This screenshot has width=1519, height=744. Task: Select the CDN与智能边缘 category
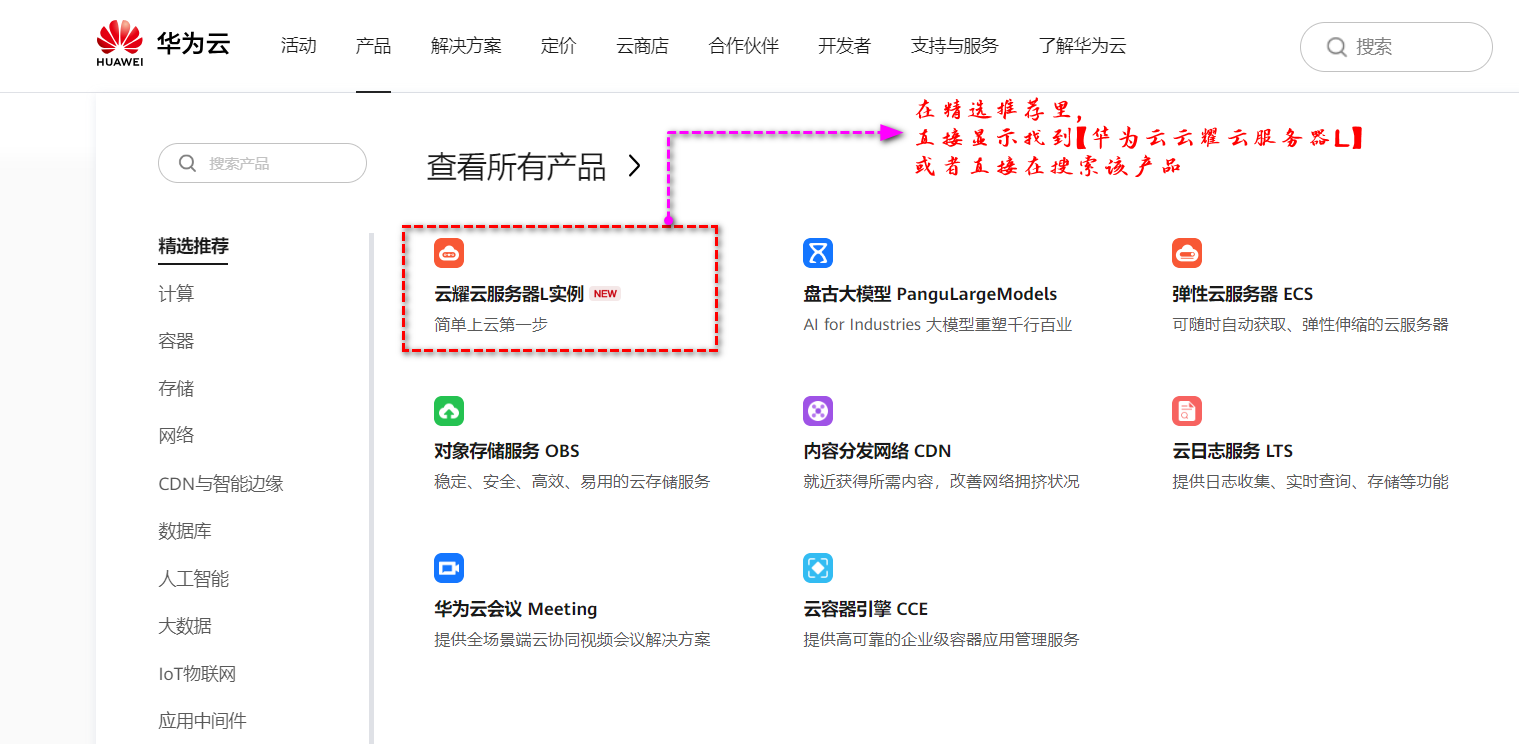[x=221, y=484]
